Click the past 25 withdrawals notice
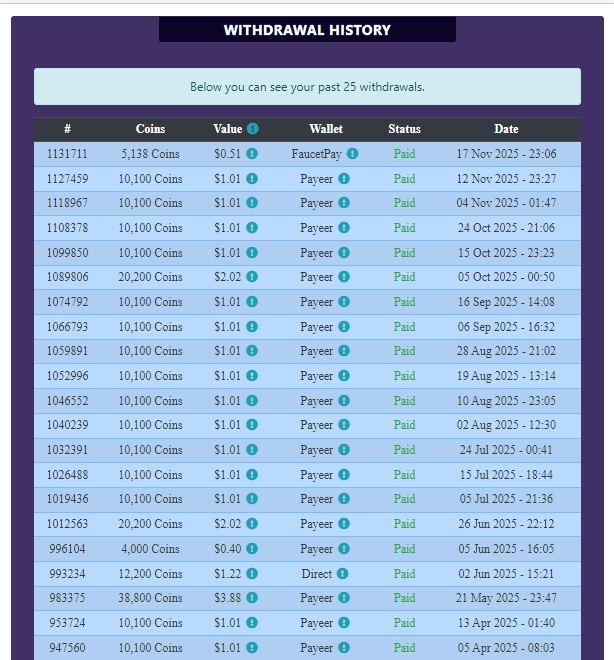This screenshot has height=660, width=614. pos(307,87)
